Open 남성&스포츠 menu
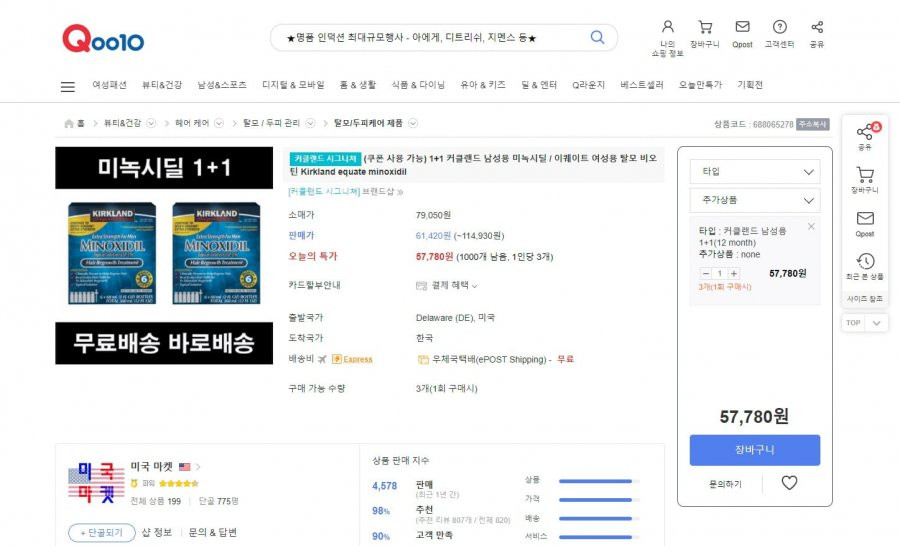The image size is (900, 546). 222,84
